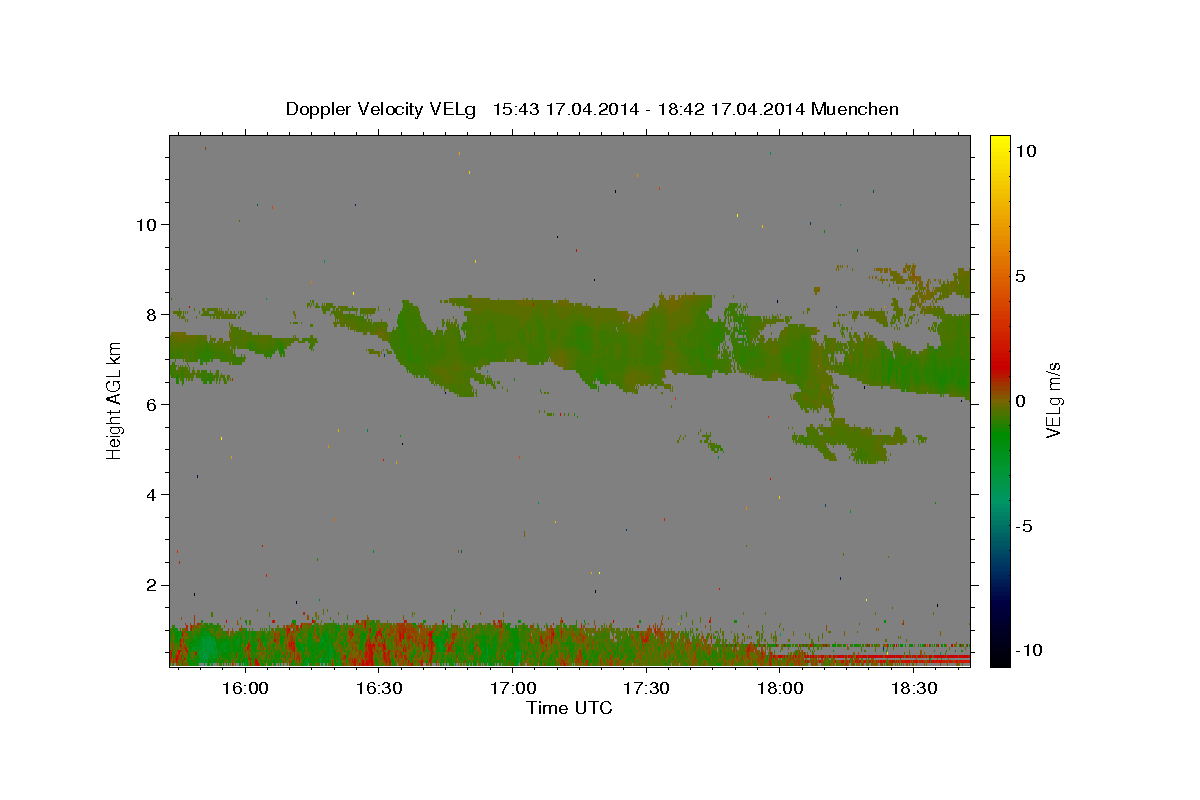This screenshot has width=1200, height=800.
Task: Click the colorbar tick label 5
Action: tap(1020, 276)
